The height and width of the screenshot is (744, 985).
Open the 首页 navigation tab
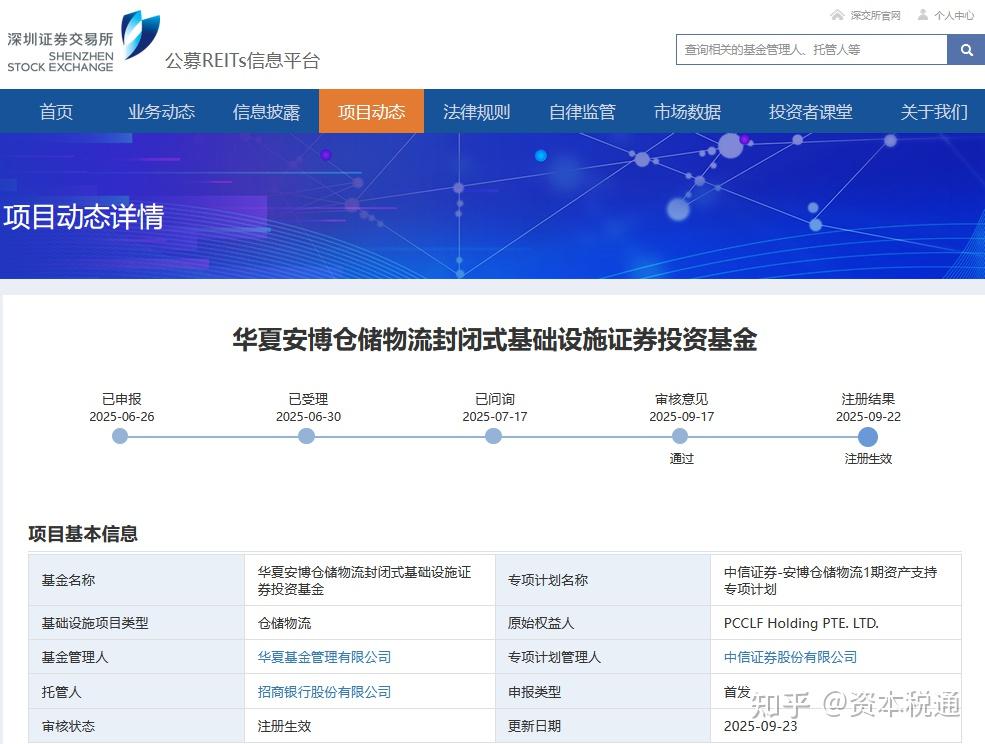56,111
